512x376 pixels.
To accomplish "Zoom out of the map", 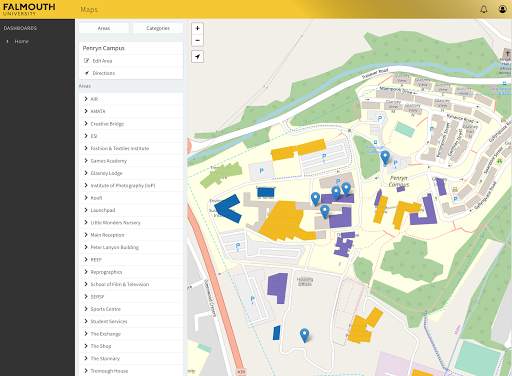I will click(x=197, y=40).
